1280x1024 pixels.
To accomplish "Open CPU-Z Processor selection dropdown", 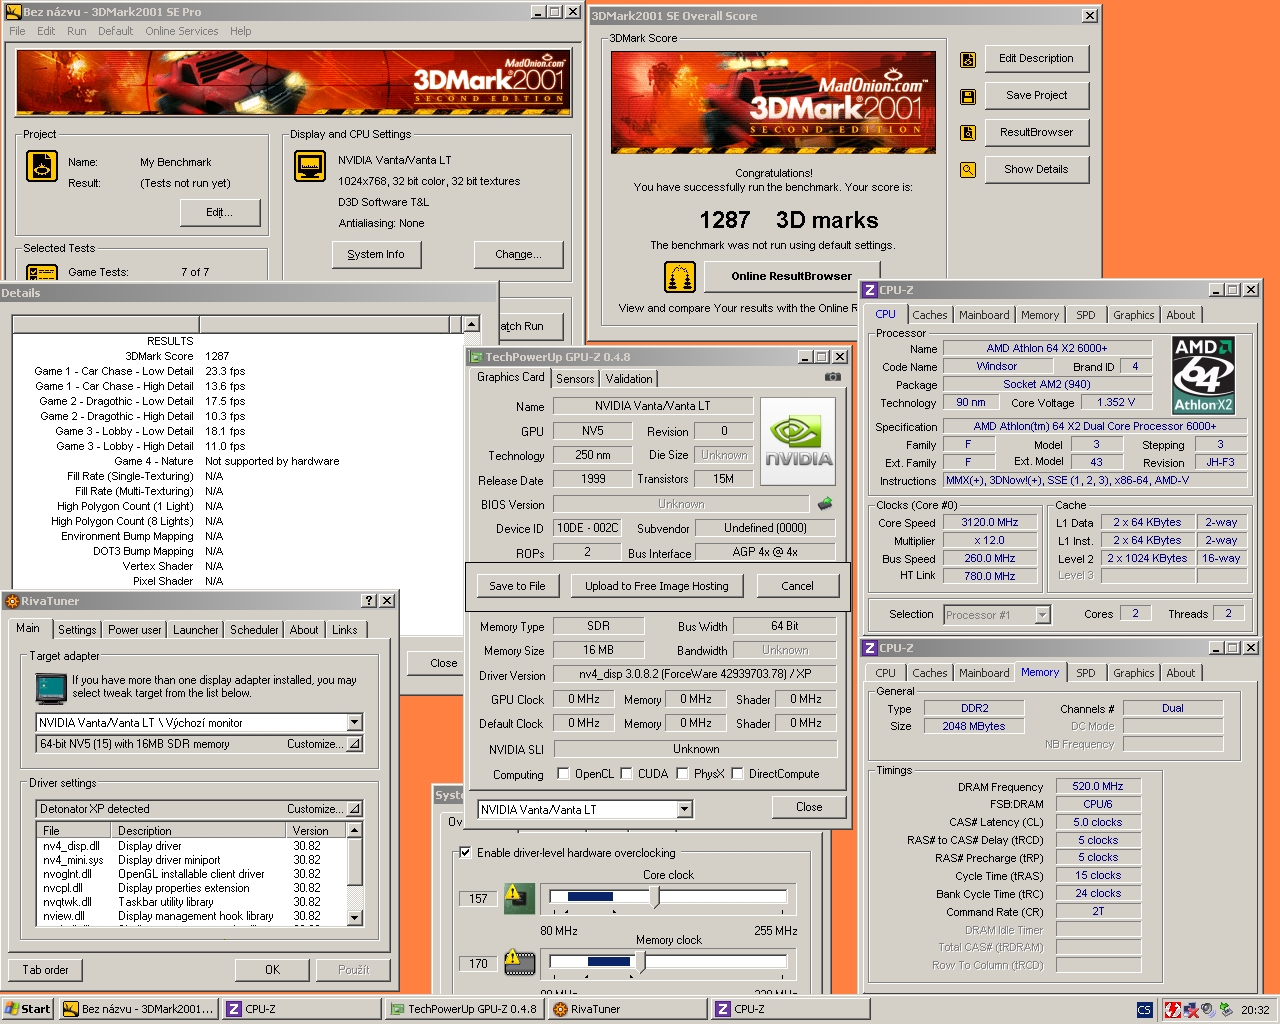I will pyautogui.click(x=1043, y=615).
